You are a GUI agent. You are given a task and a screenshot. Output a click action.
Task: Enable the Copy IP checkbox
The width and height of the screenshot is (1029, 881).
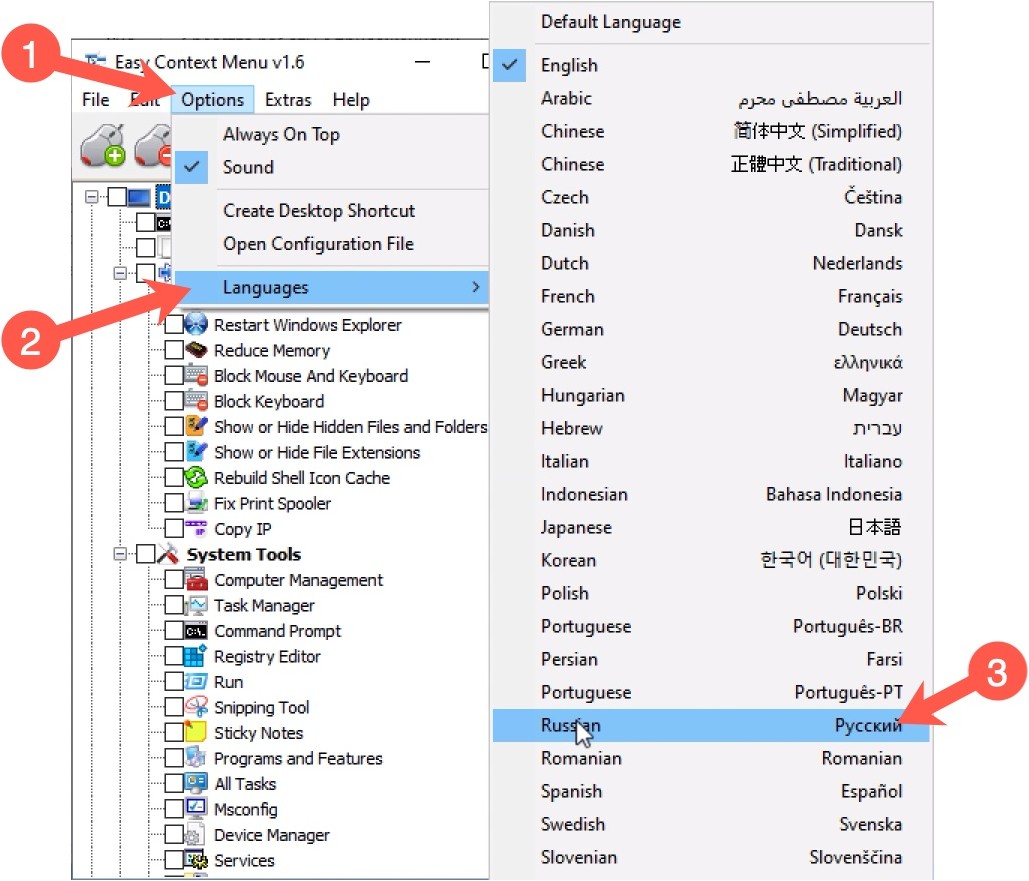coord(174,528)
